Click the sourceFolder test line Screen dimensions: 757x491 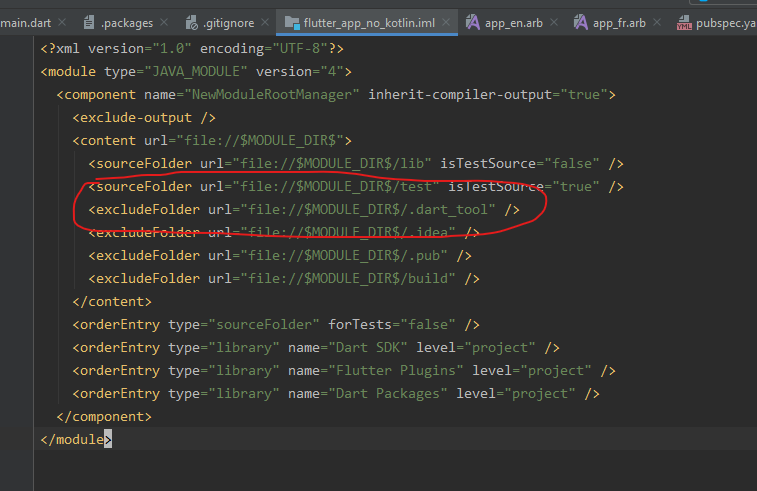pos(356,187)
